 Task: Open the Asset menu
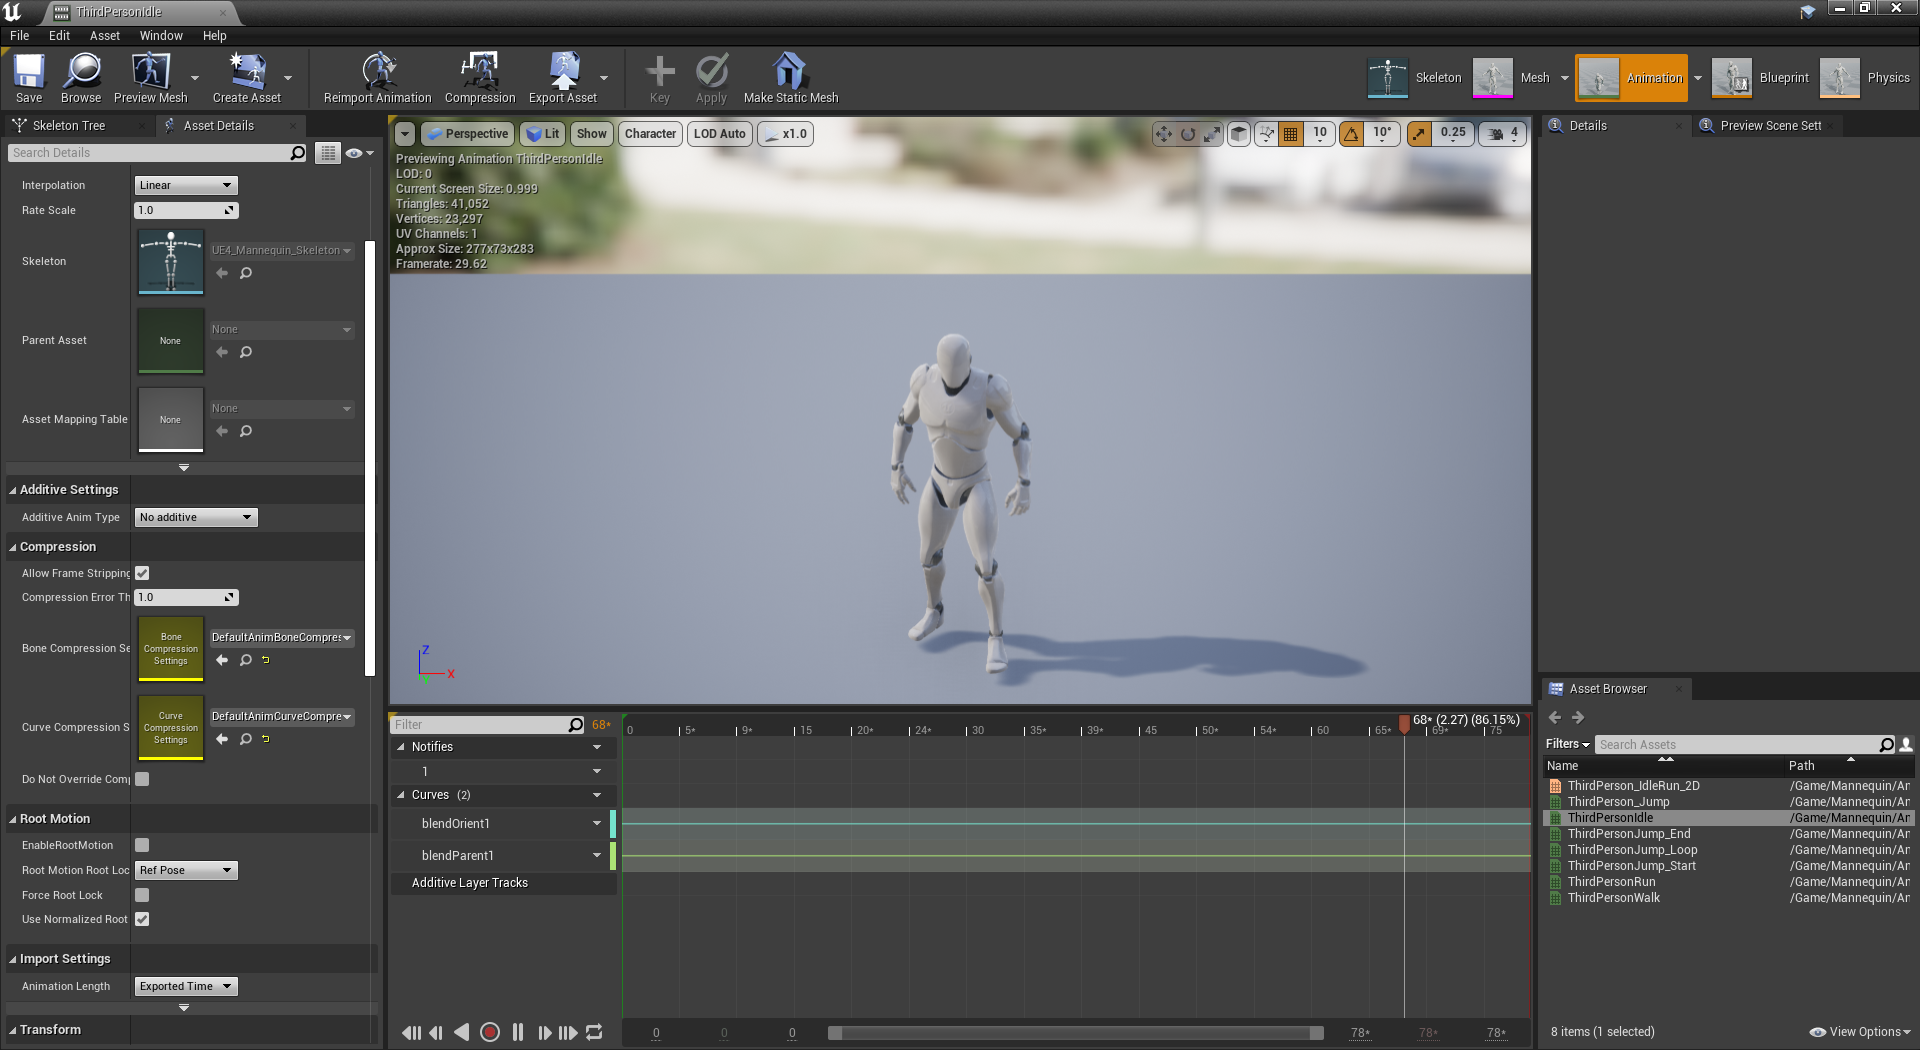[104, 35]
